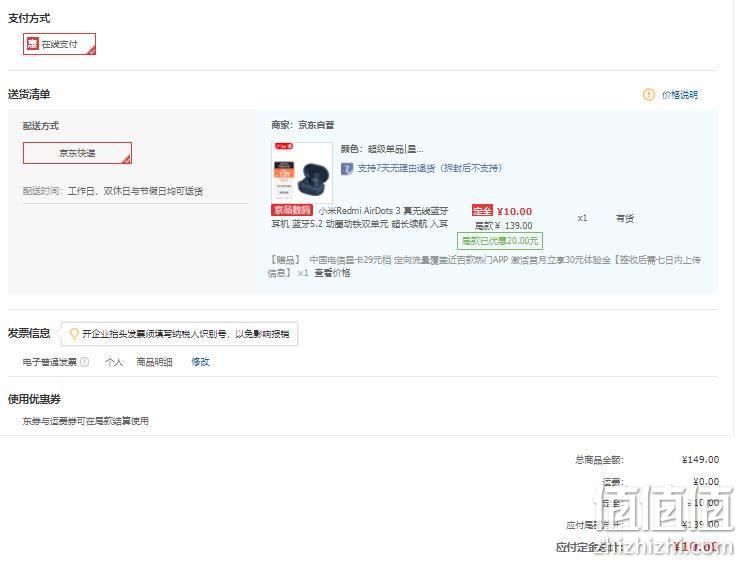Screen dimensions: 743x564
Task: Select 在线支付 online payment option
Action: click(59, 44)
